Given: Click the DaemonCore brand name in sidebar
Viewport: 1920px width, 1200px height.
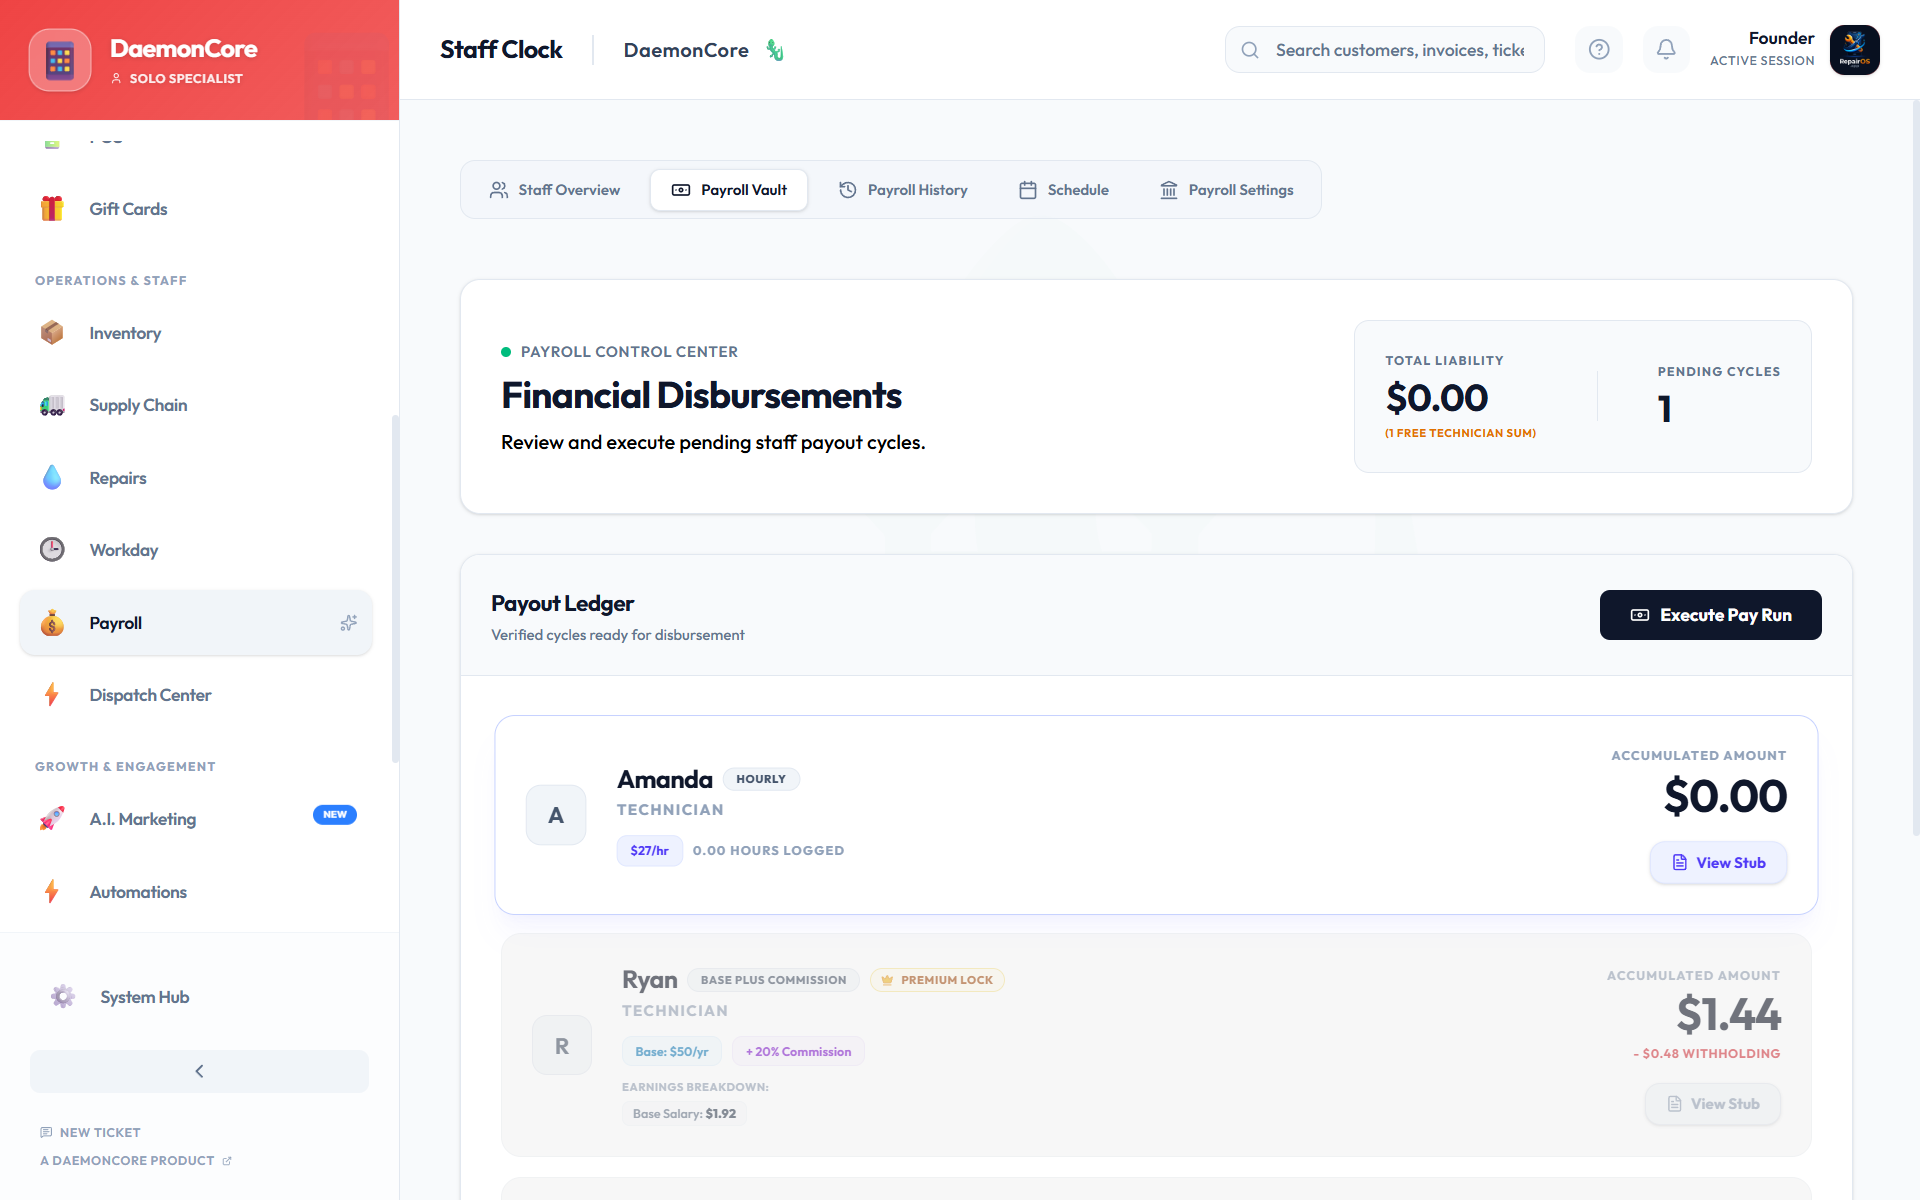Looking at the screenshot, I should click(184, 48).
